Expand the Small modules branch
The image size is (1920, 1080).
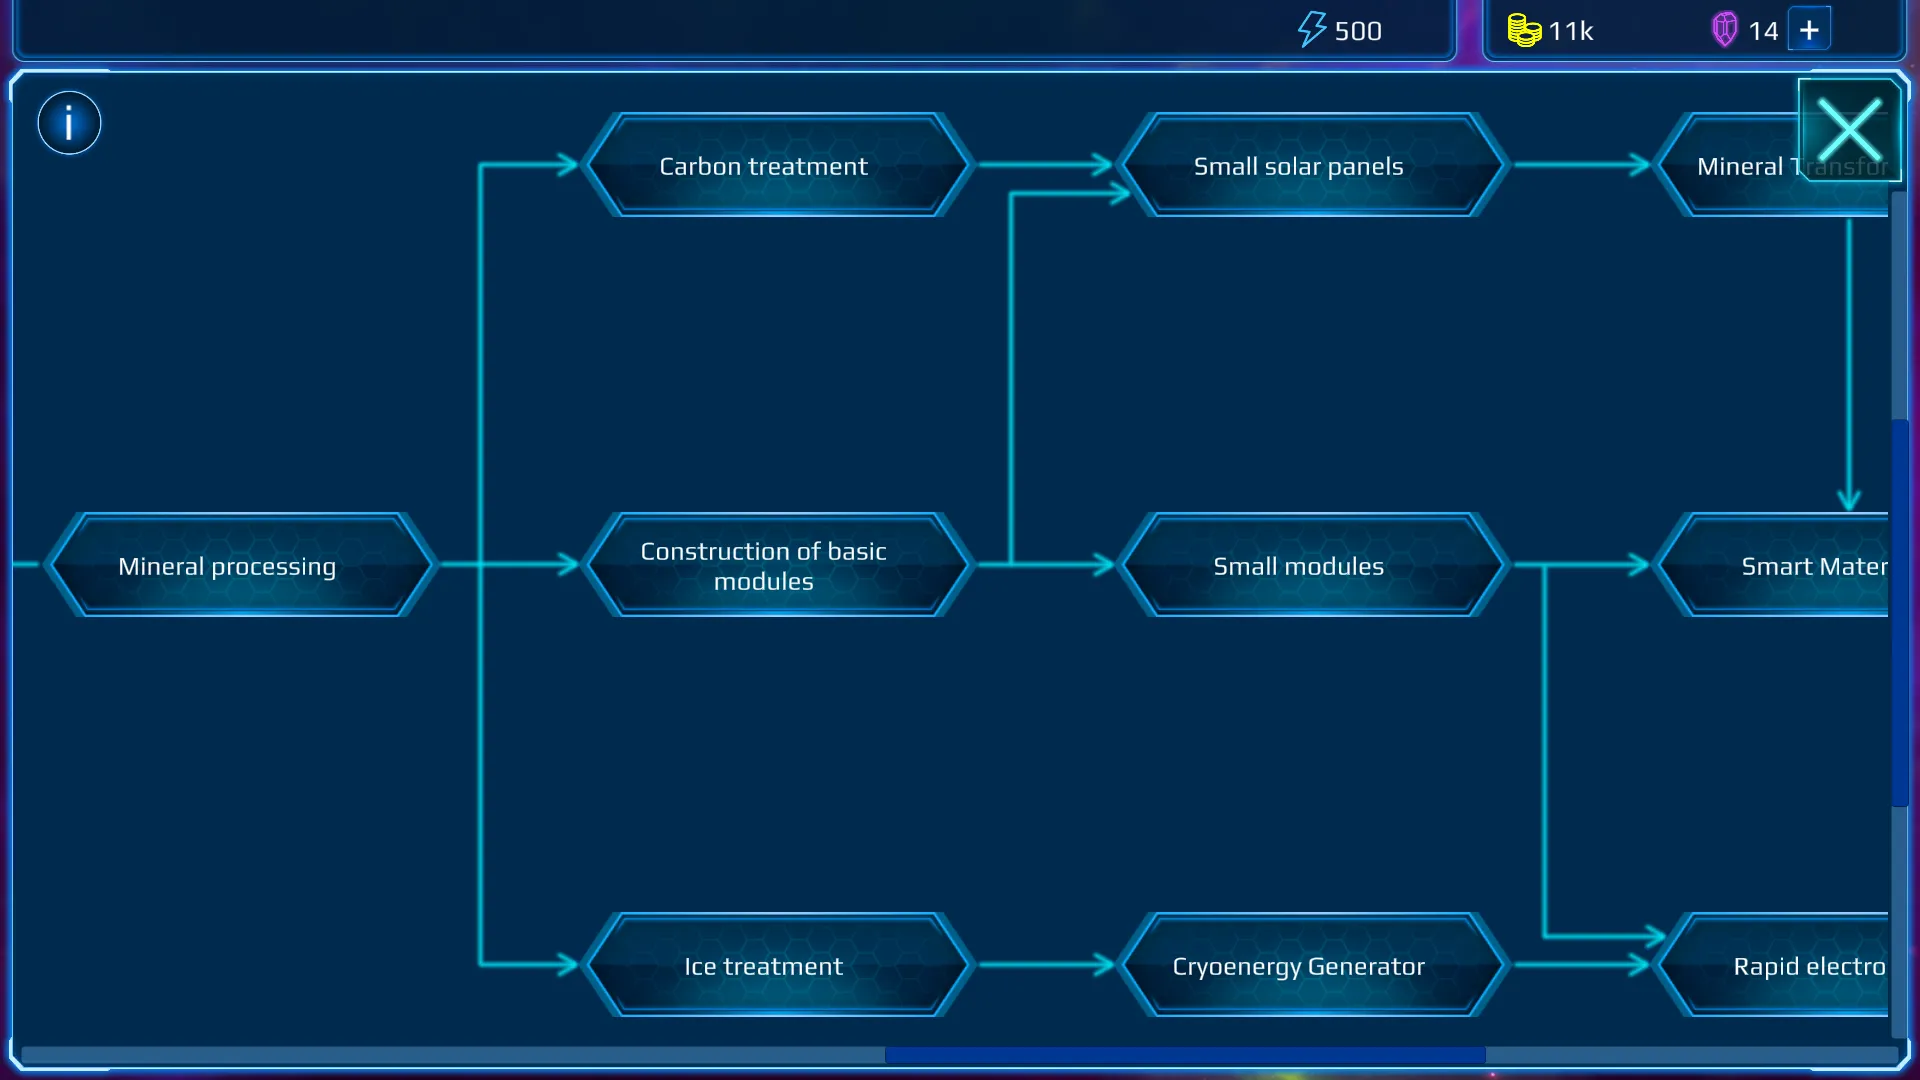click(1298, 566)
